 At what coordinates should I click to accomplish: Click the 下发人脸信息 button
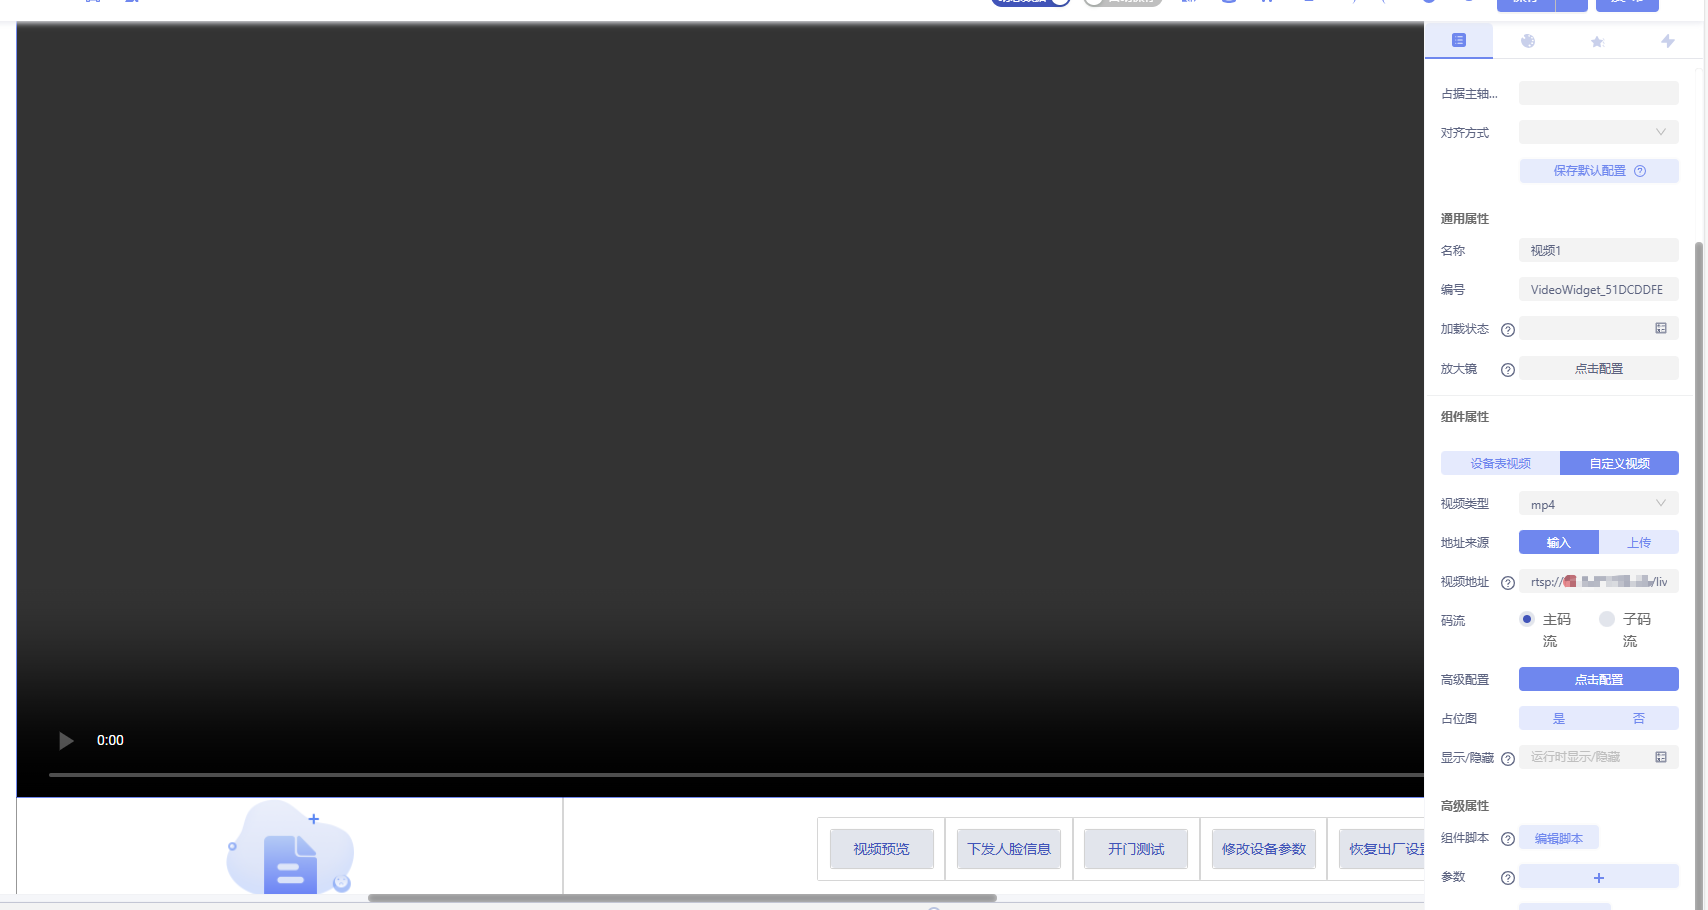pyautogui.click(x=1009, y=849)
